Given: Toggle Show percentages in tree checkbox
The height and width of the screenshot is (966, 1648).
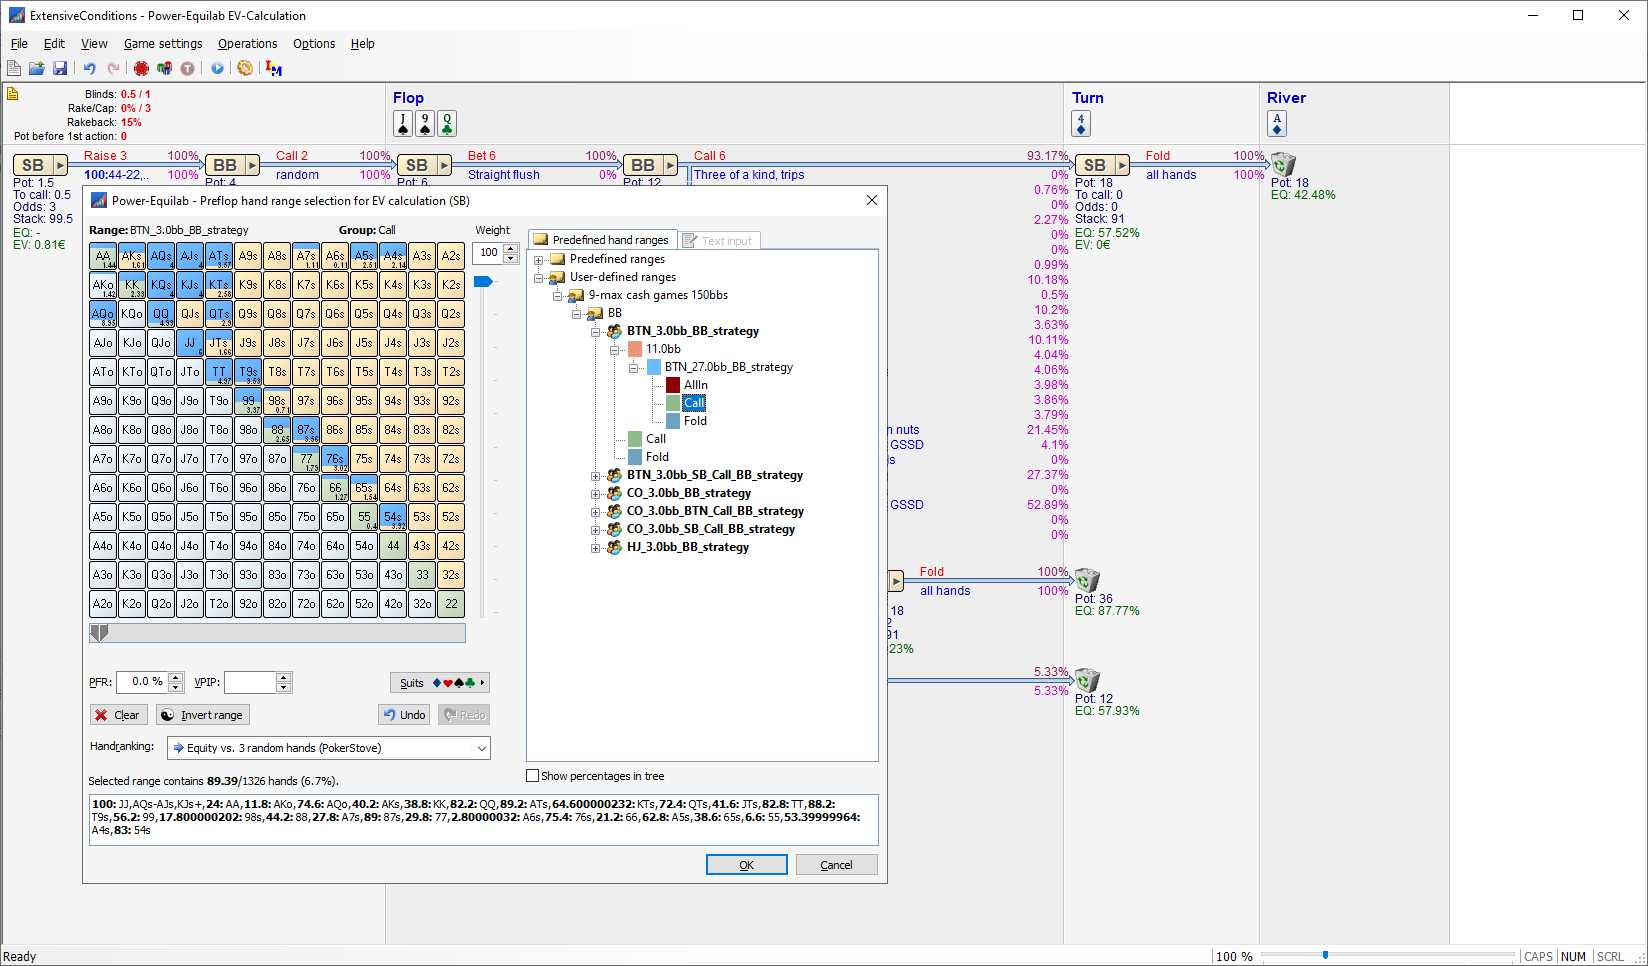Looking at the screenshot, I should point(533,776).
